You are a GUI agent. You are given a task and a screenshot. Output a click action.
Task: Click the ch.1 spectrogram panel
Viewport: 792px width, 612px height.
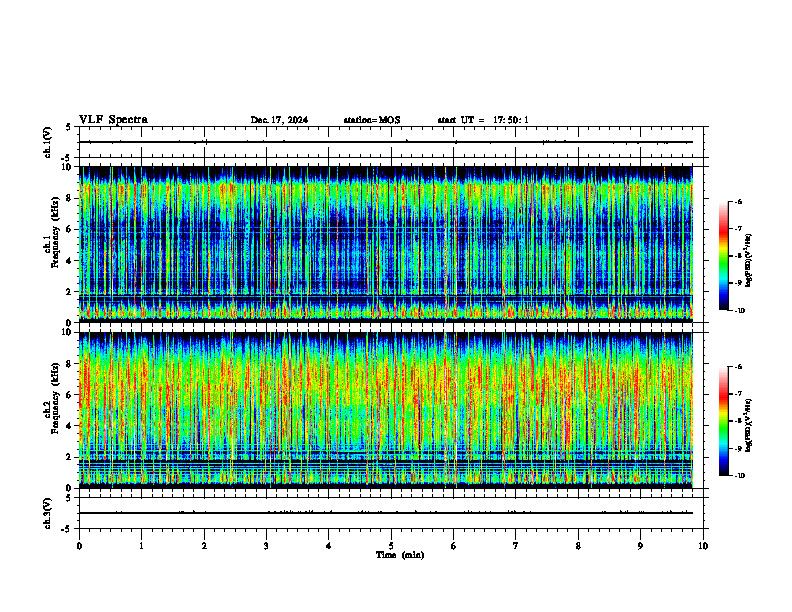(386, 244)
